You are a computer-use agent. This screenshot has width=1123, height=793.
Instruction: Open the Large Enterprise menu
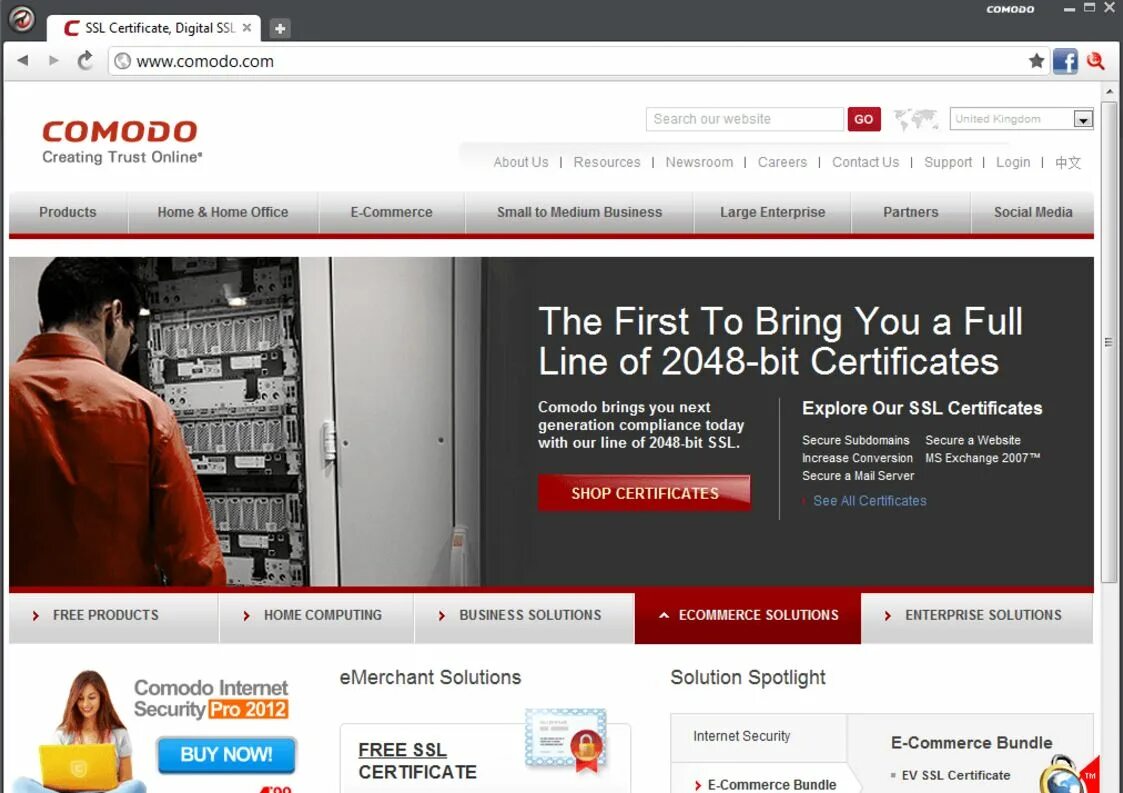pyautogui.click(x=772, y=212)
